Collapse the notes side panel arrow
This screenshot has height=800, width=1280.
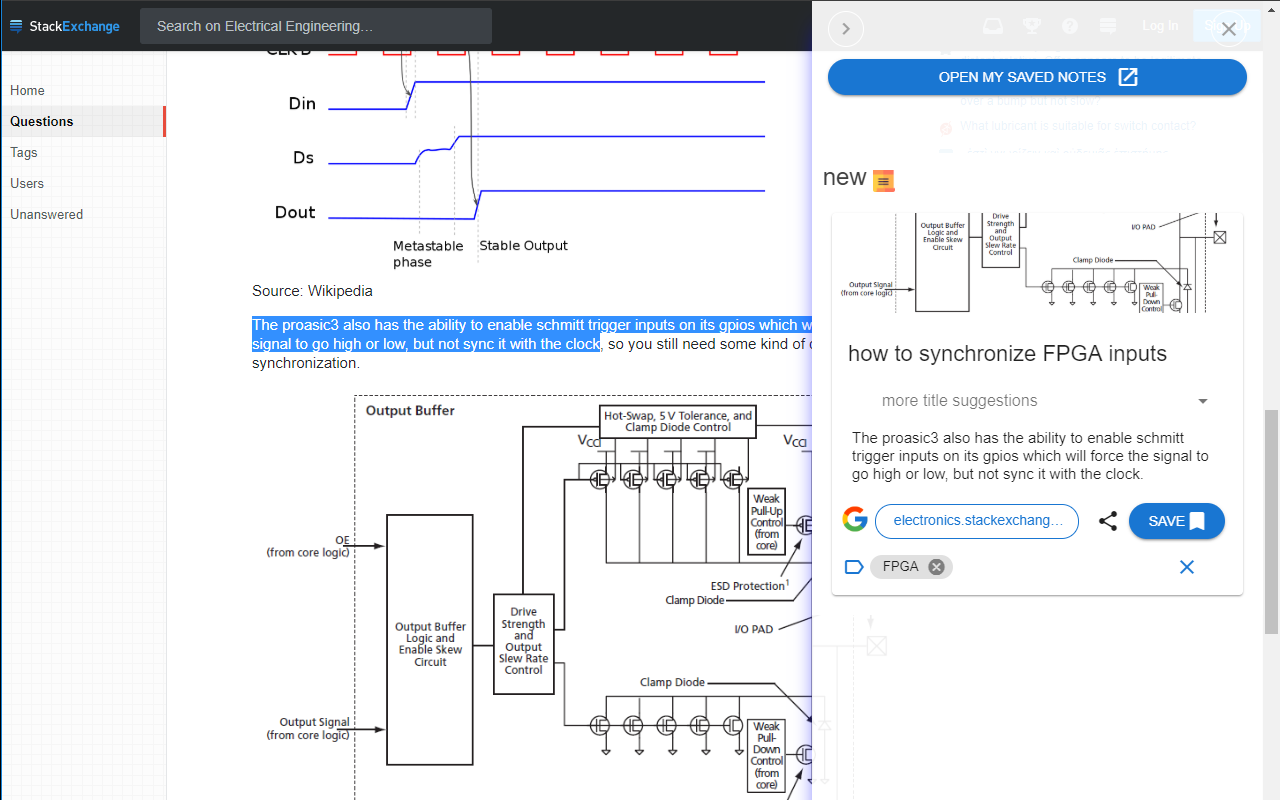coord(846,29)
